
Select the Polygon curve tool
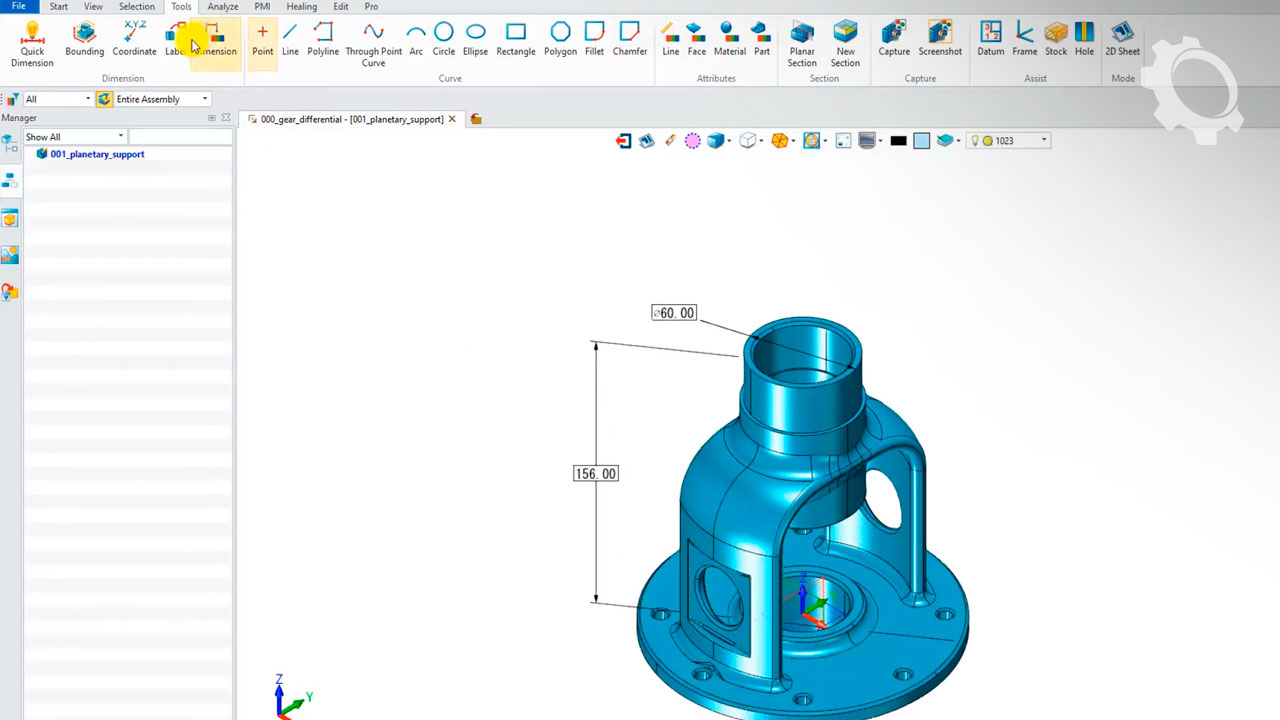[x=560, y=40]
